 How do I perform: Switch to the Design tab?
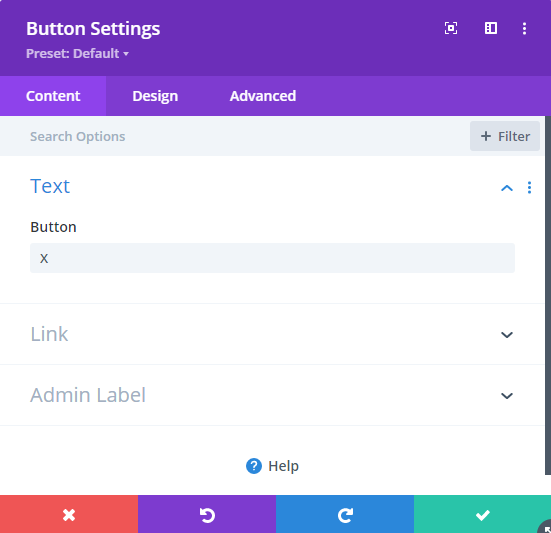(155, 96)
